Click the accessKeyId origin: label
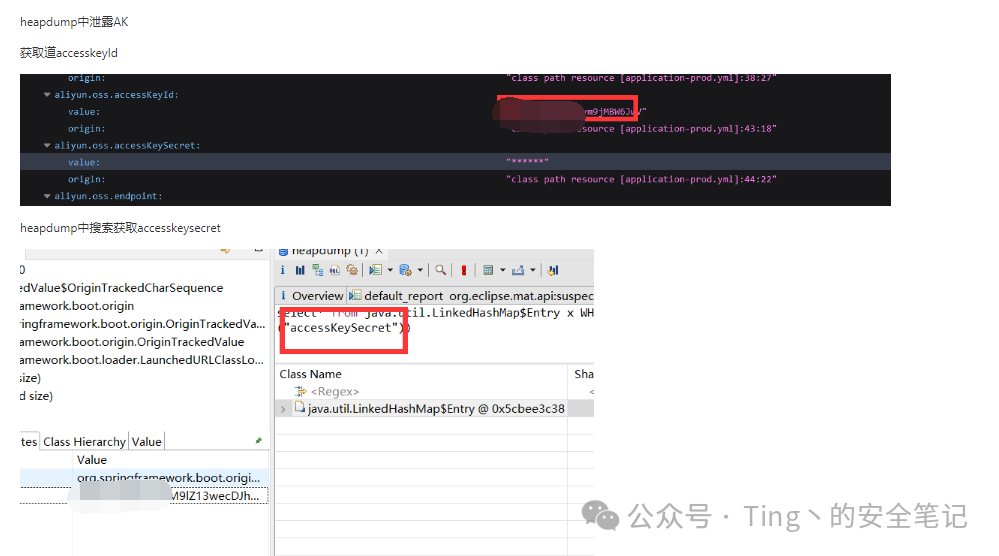The width and height of the screenshot is (999, 556). 87,129
